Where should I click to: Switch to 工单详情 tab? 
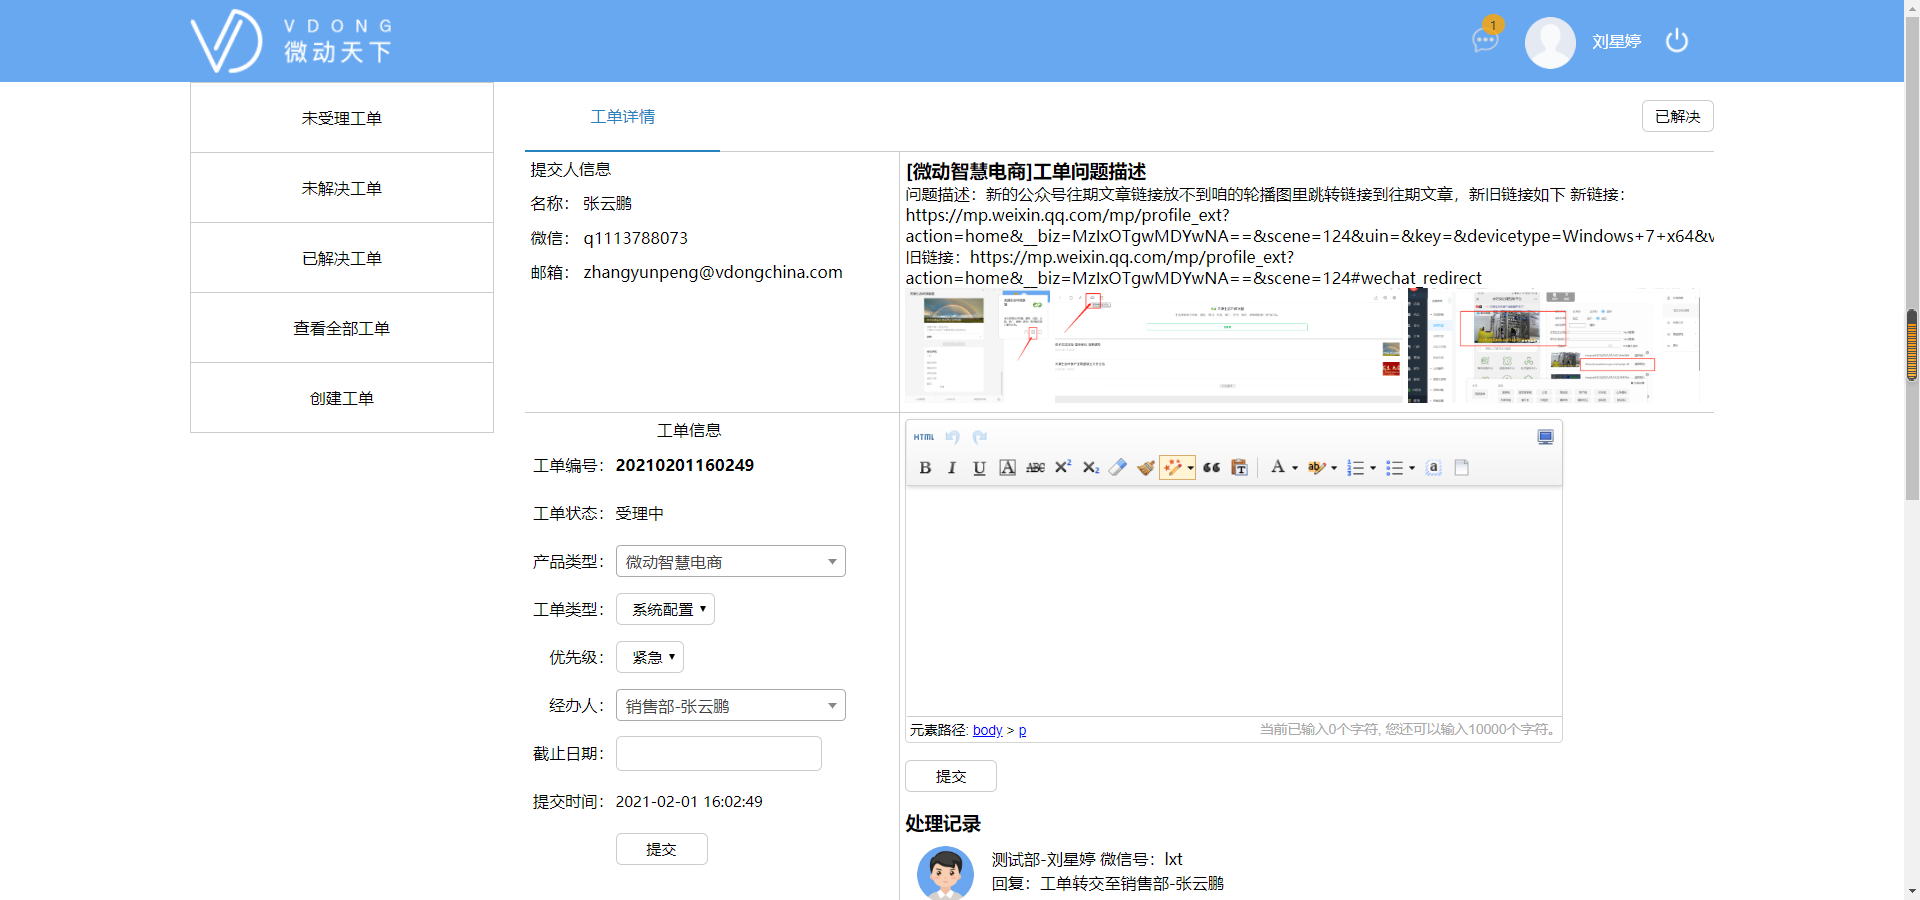pyautogui.click(x=622, y=117)
